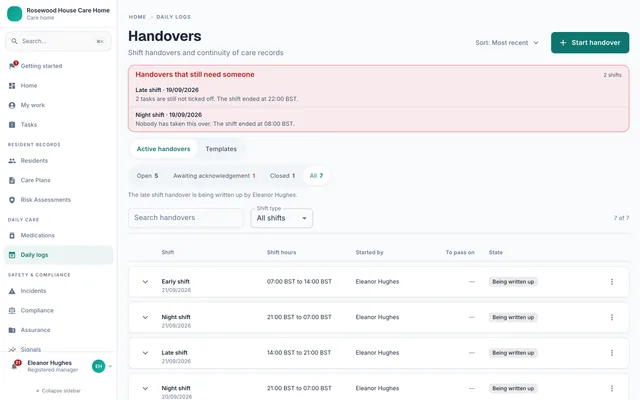The height and width of the screenshot is (400, 640).
Task: Filter by Awaiting acknowledgement 1
Action: (x=214, y=176)
